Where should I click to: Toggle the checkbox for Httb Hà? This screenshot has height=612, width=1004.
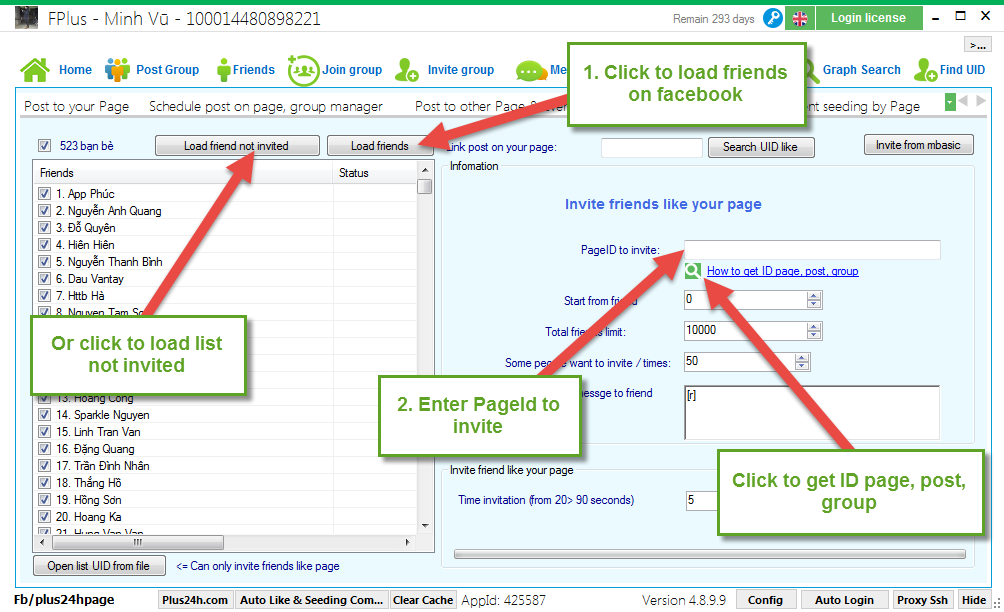coord(44,295)
